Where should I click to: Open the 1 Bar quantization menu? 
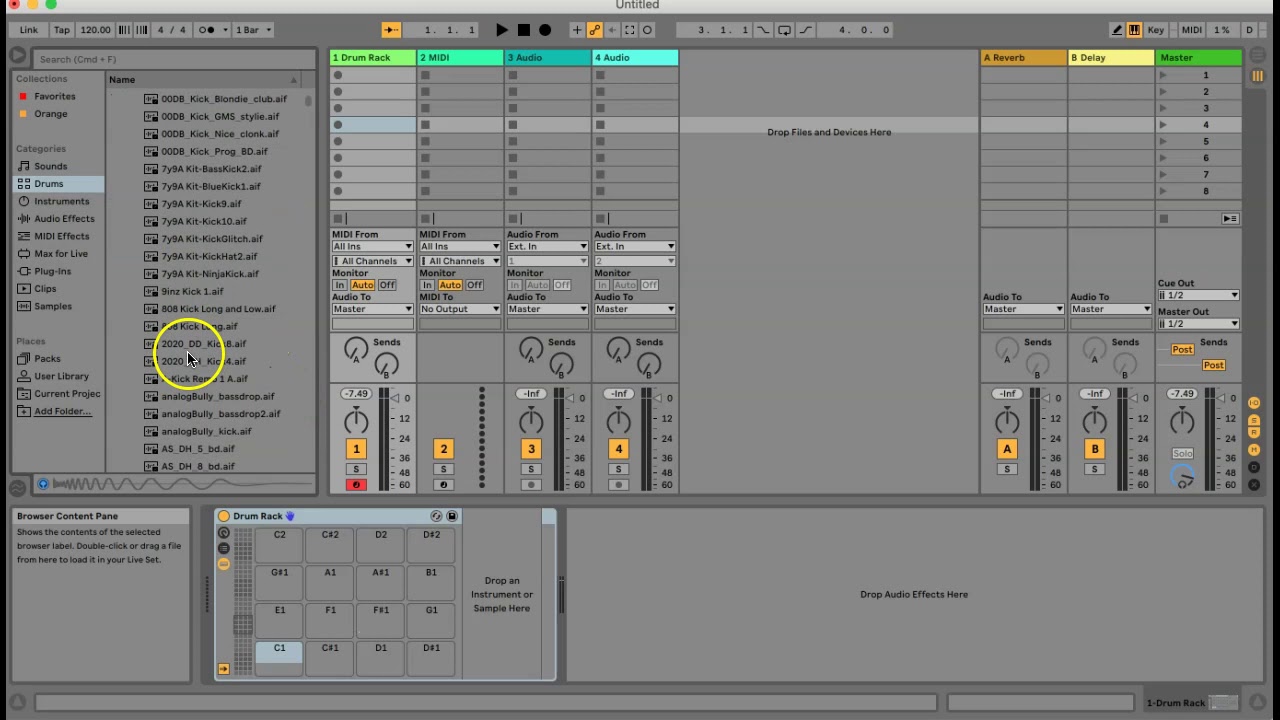point(254,30)
